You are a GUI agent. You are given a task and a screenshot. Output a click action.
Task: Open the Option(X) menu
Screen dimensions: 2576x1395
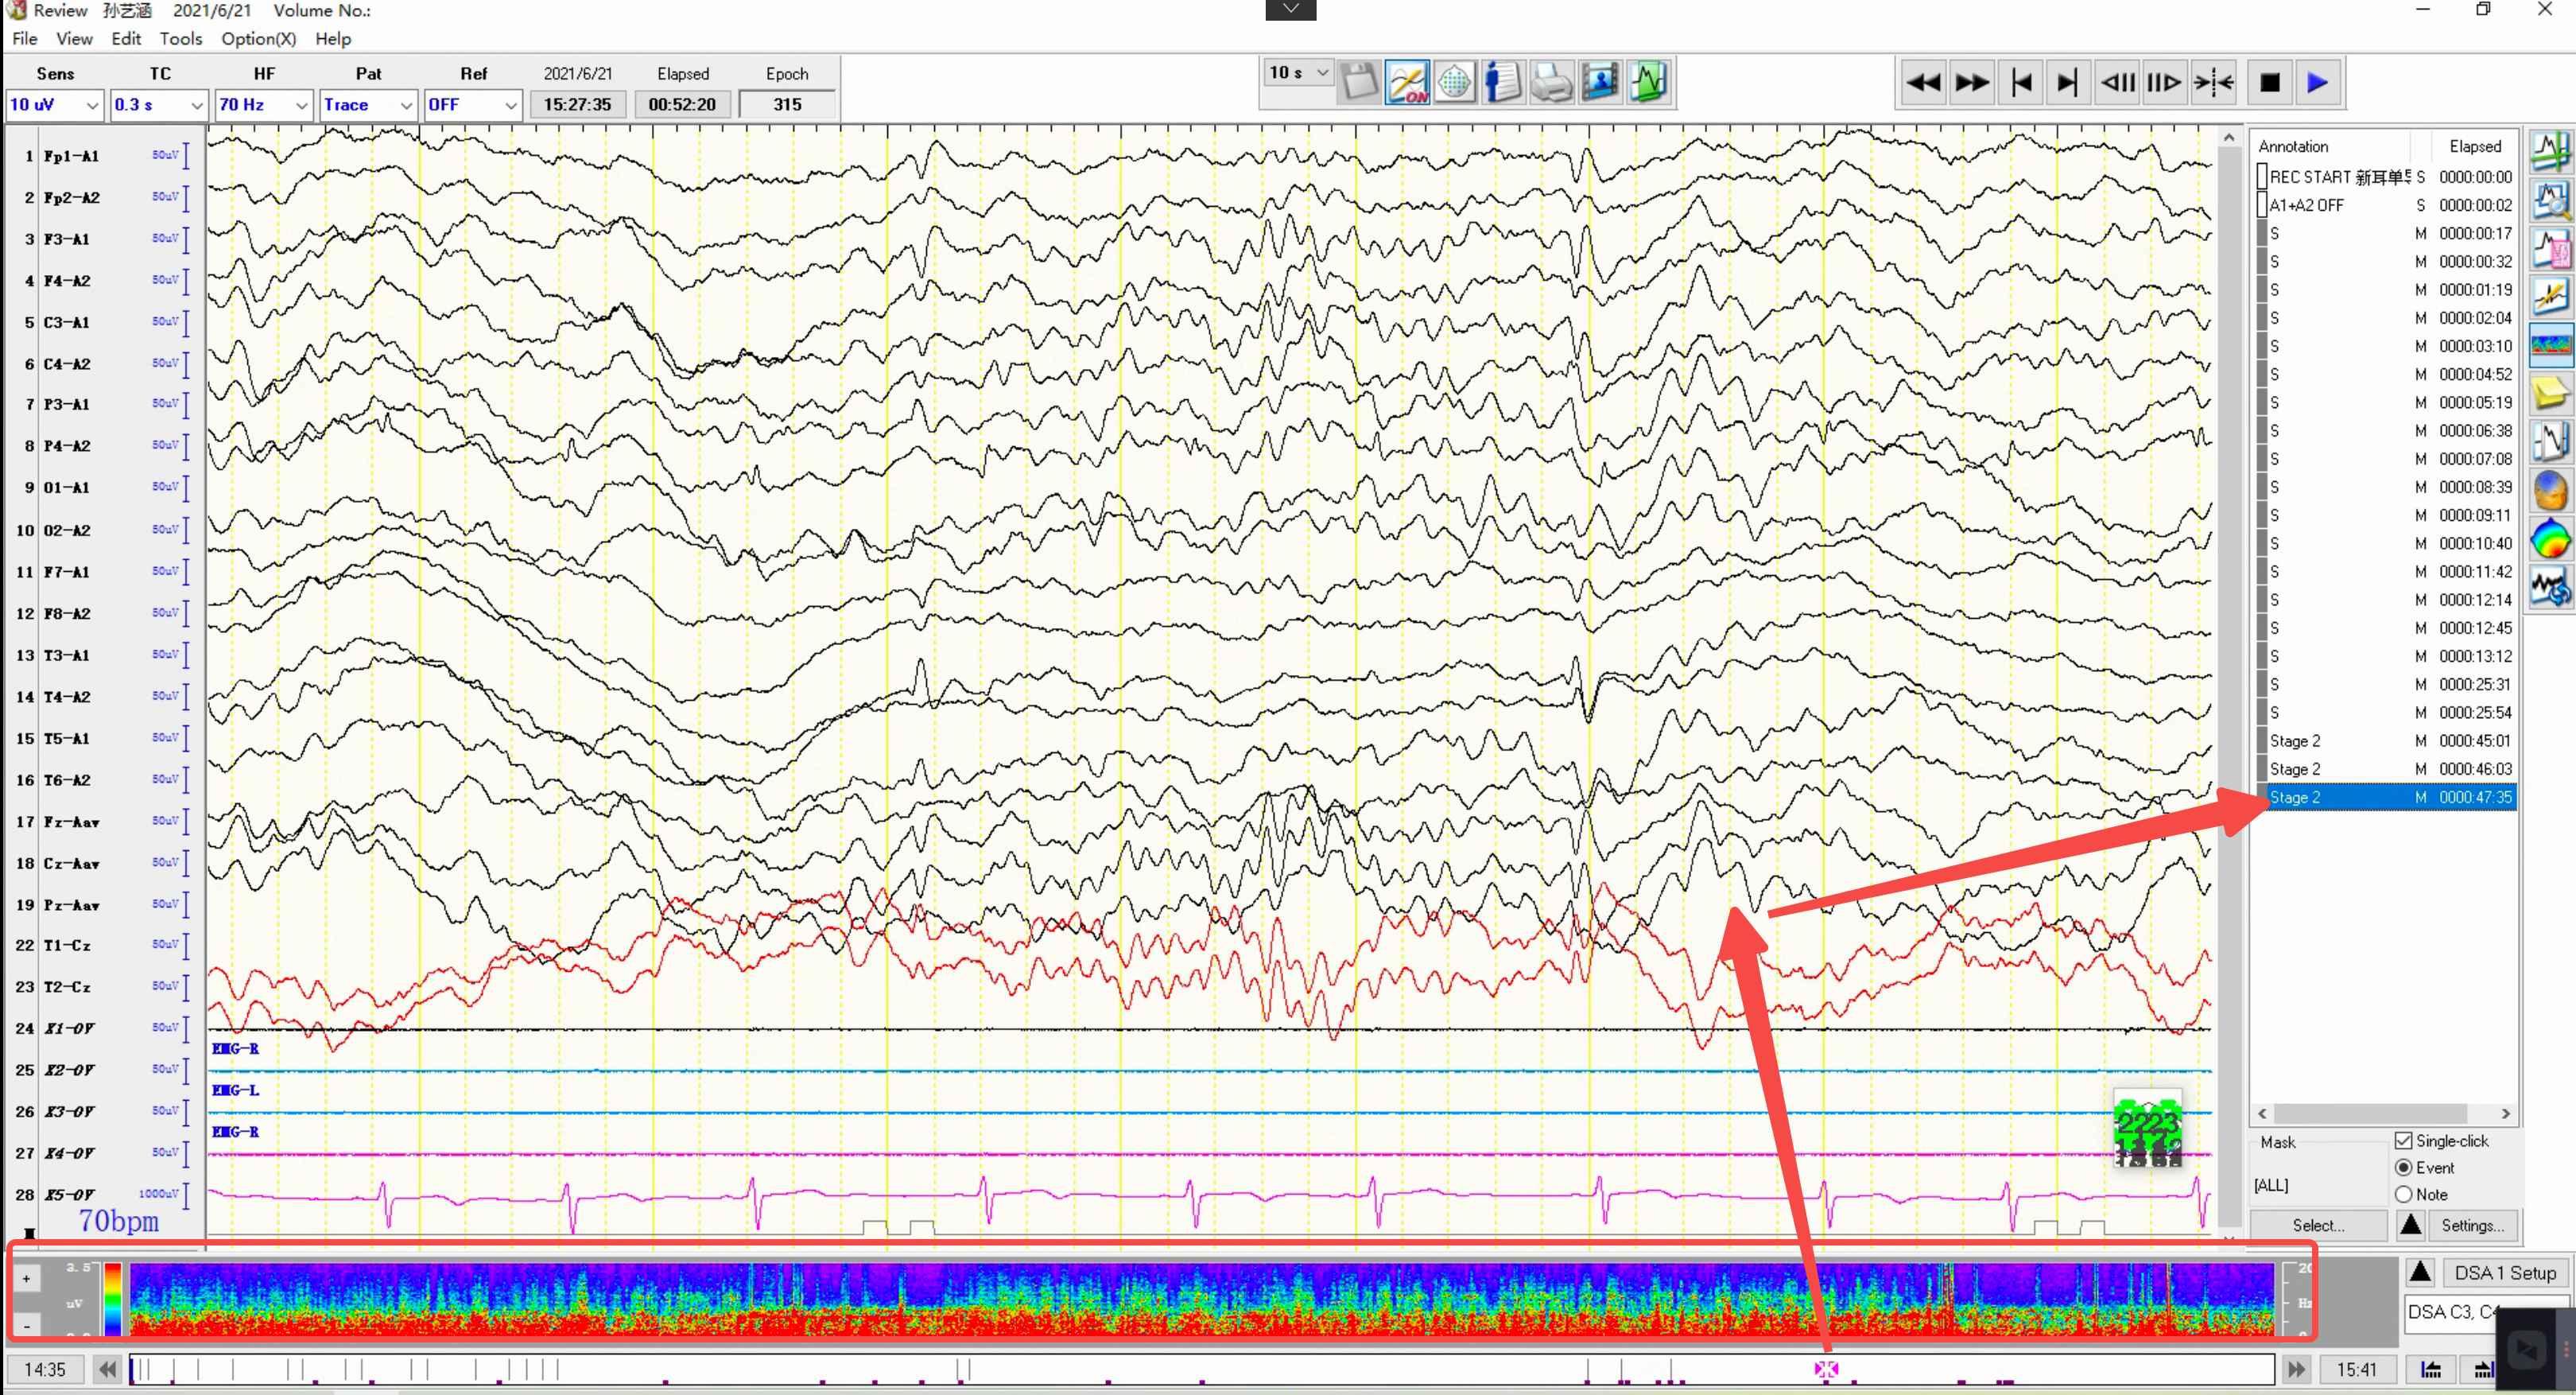pos(258,39)
